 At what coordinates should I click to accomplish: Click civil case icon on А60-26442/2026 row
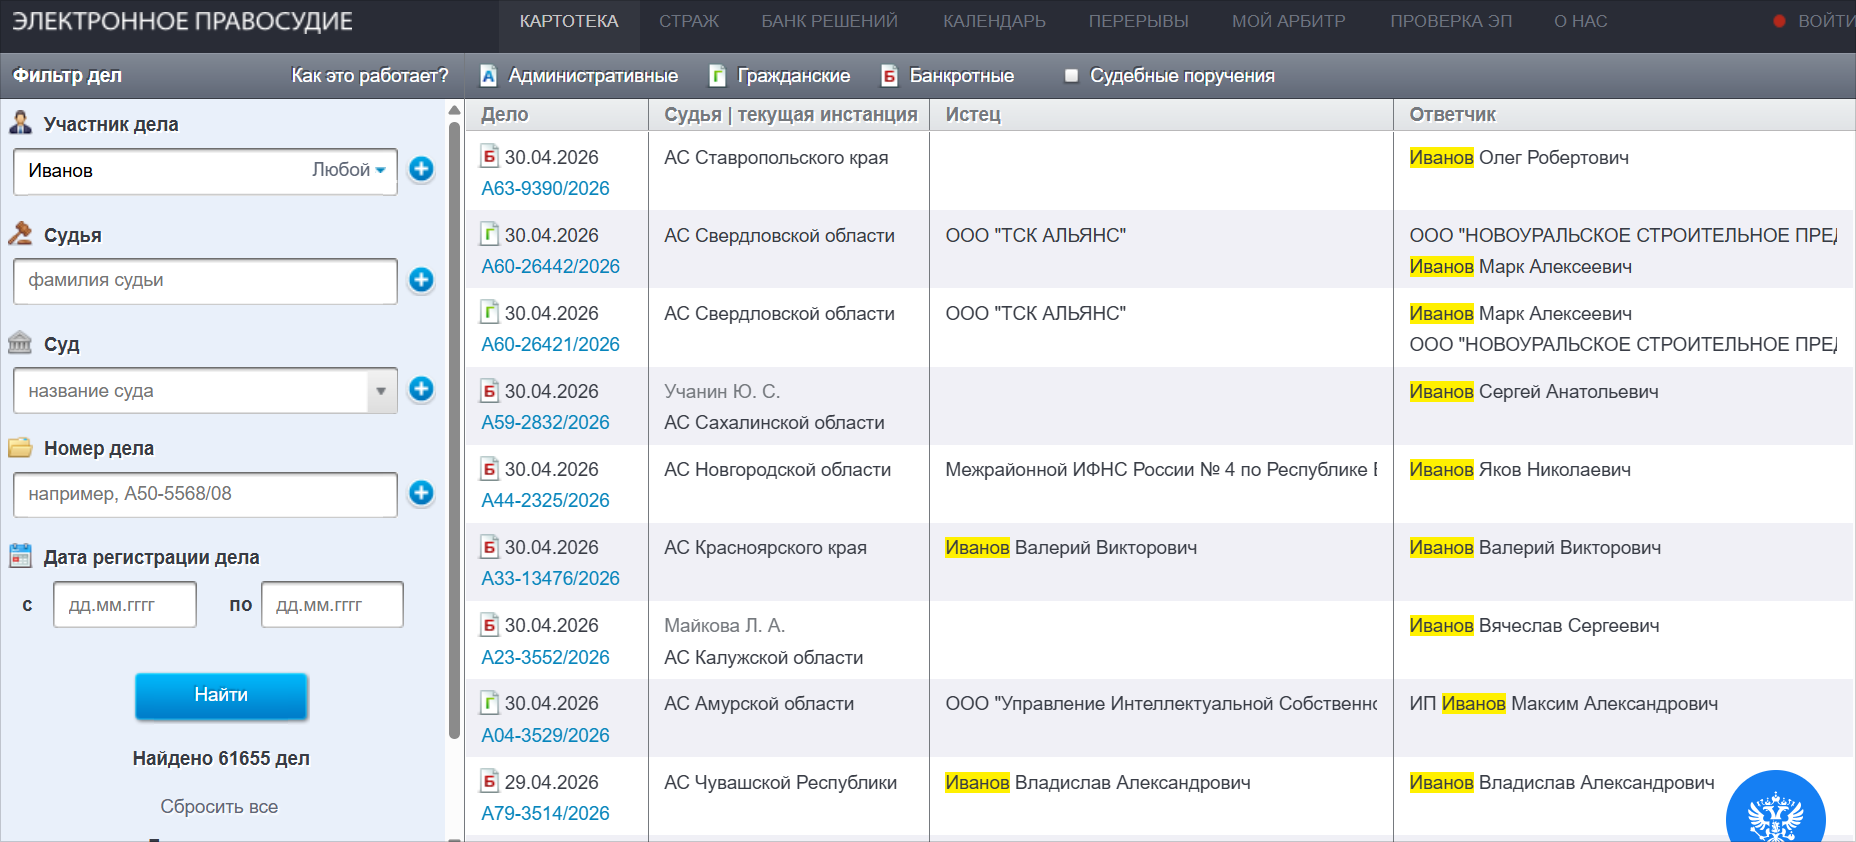point(490,234)
